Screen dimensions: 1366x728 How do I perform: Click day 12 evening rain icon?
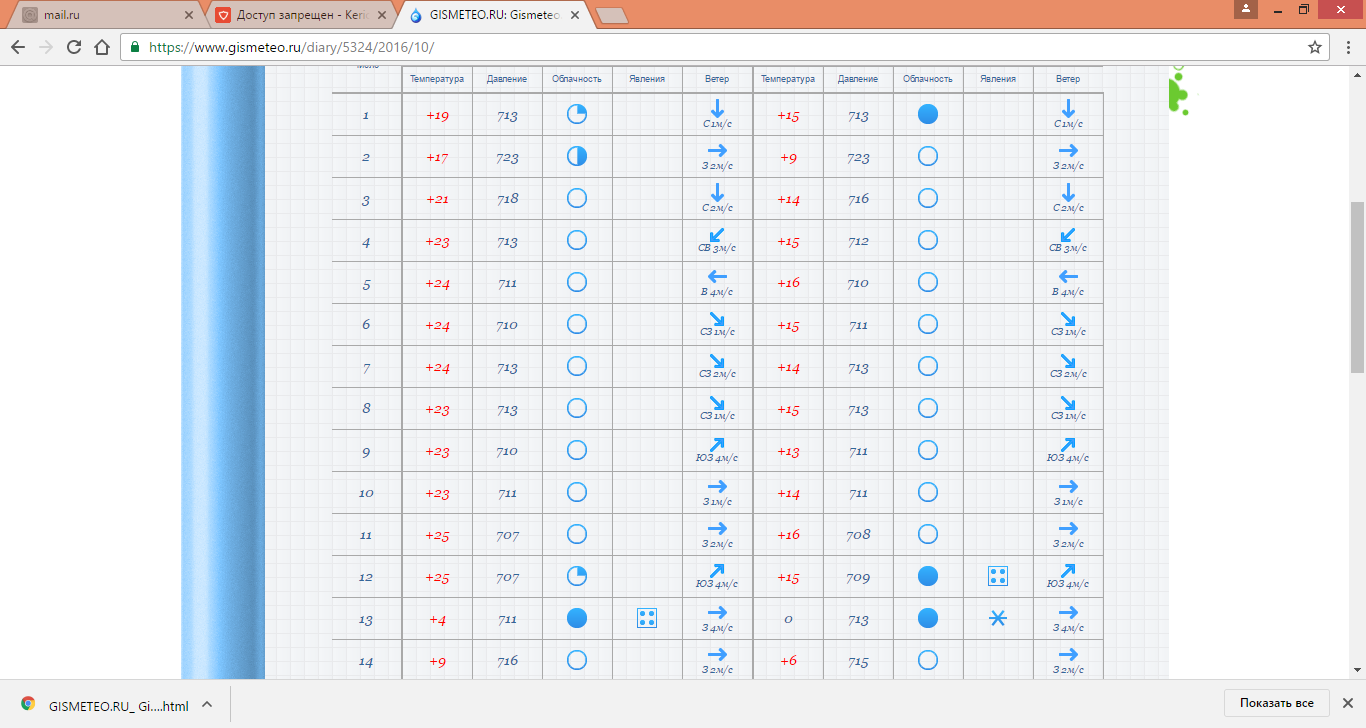(998, 576)
